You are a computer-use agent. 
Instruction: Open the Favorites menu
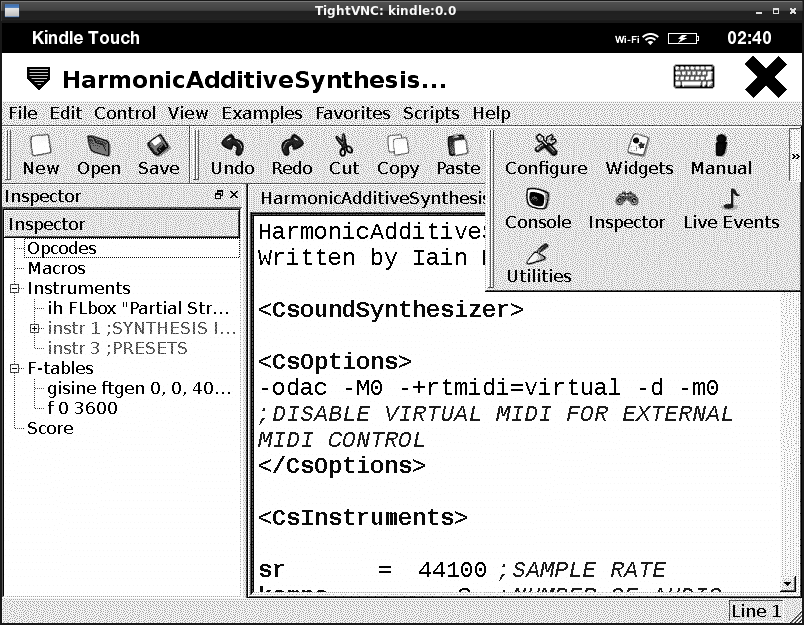click(353, 113)
